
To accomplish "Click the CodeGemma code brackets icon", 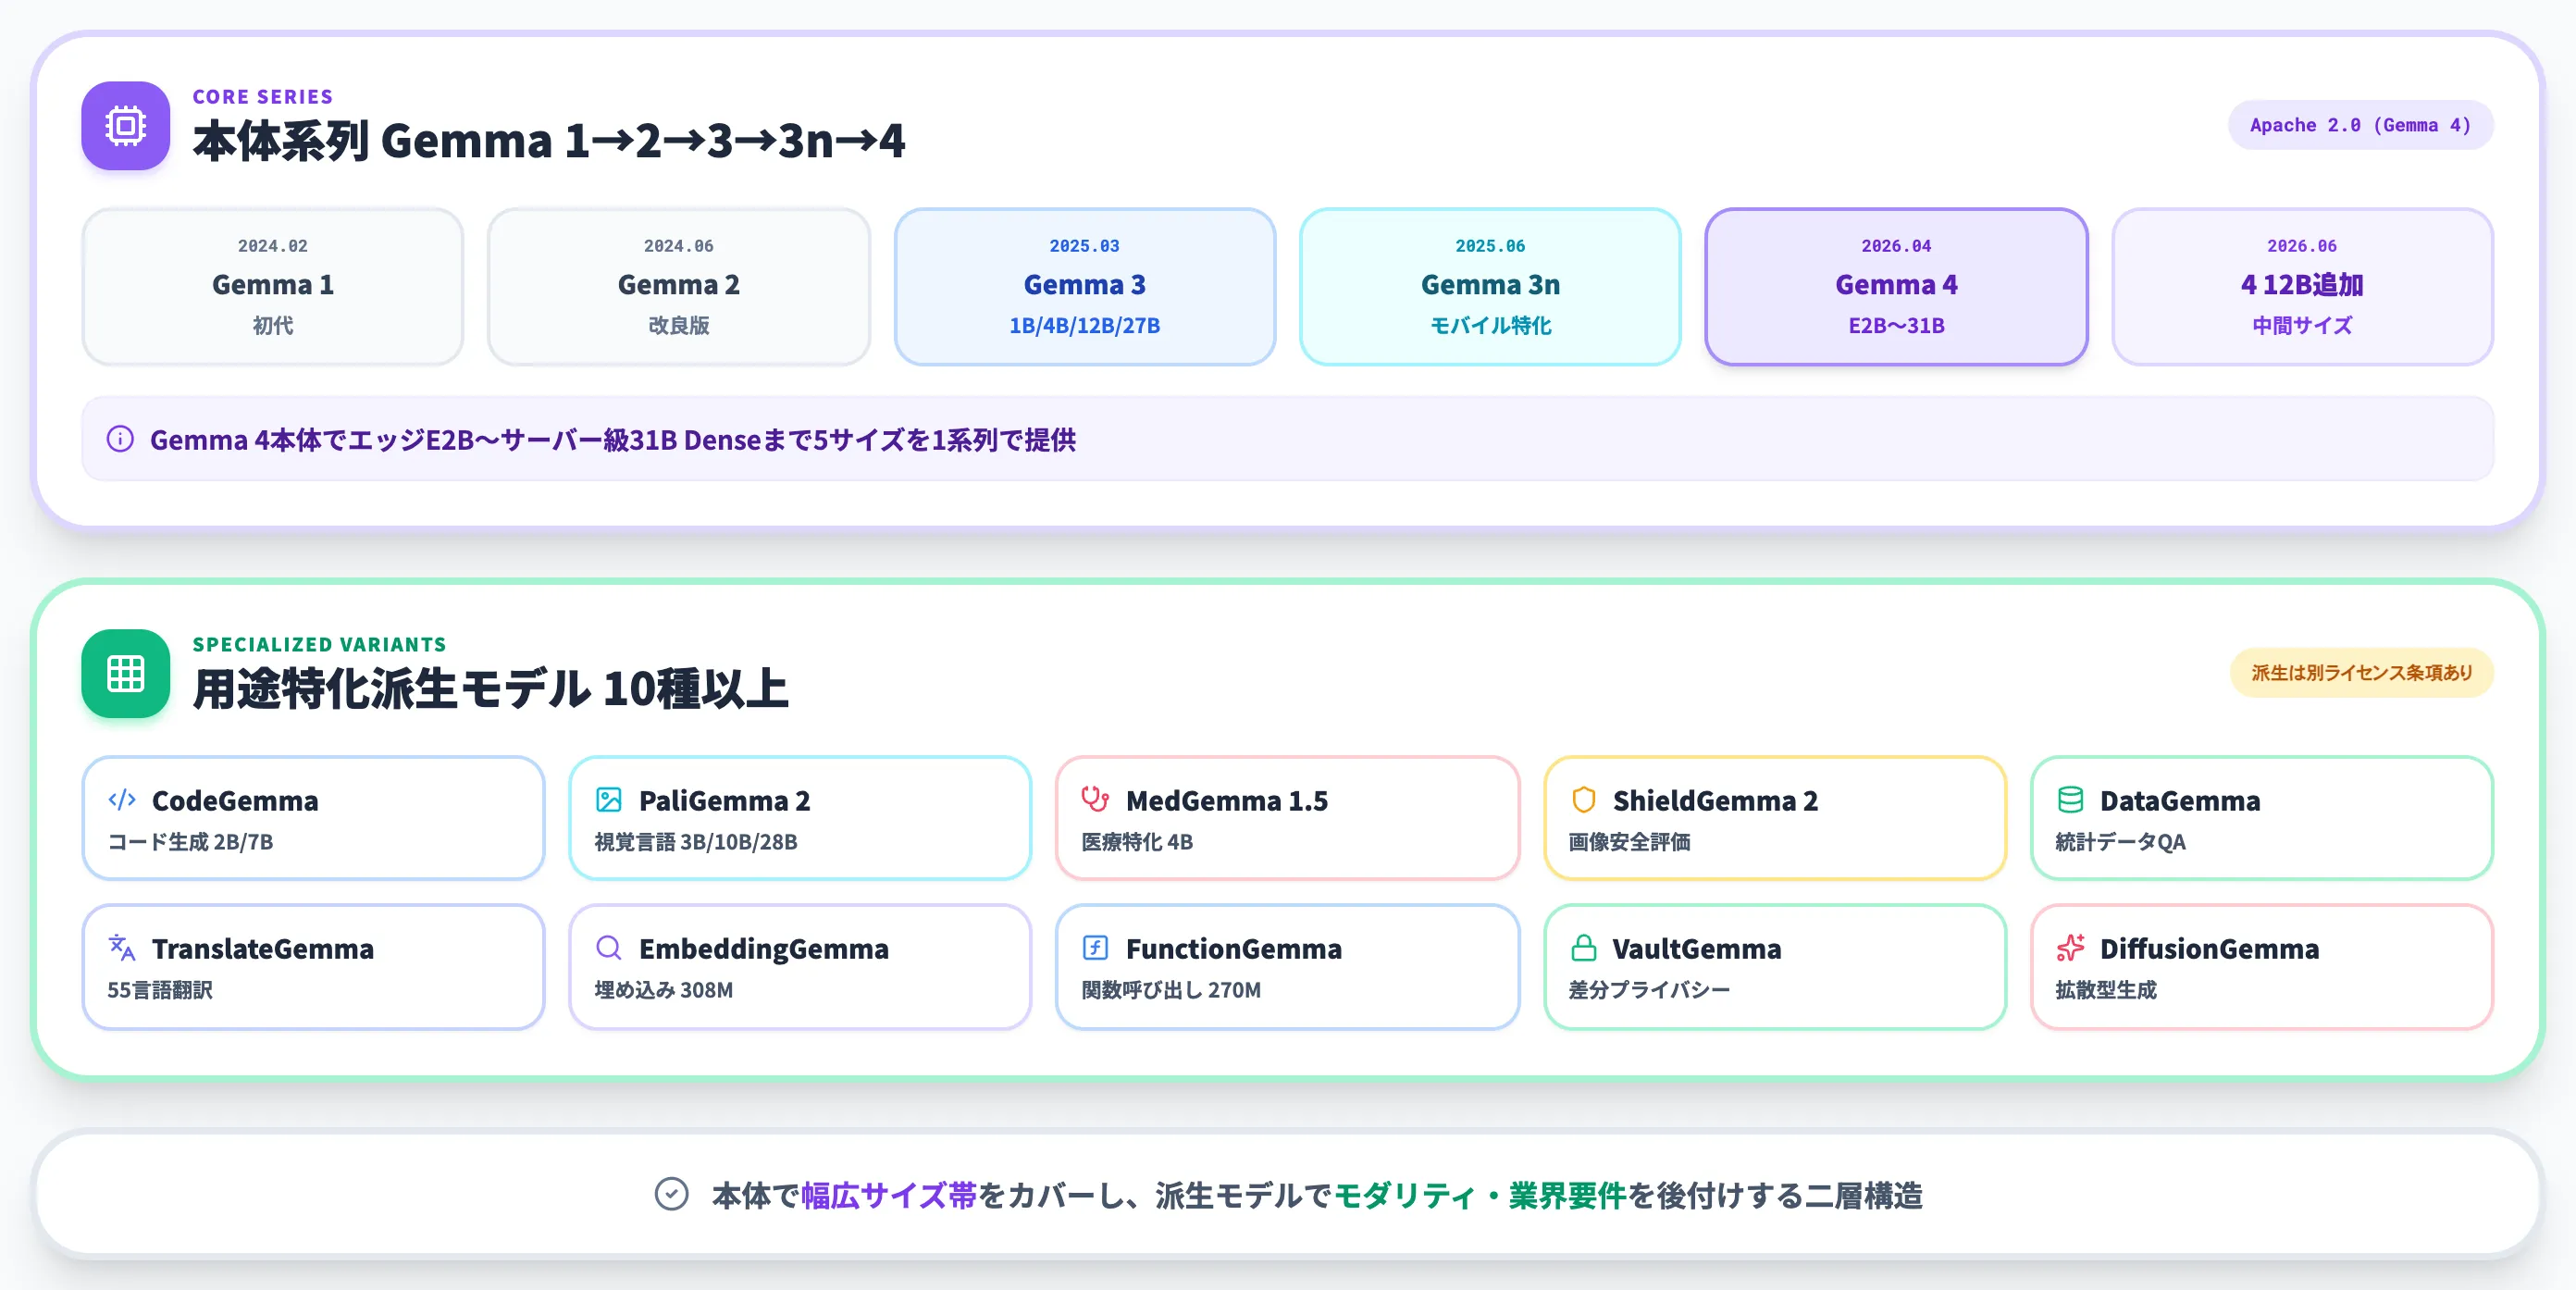I will coord(122,799).
